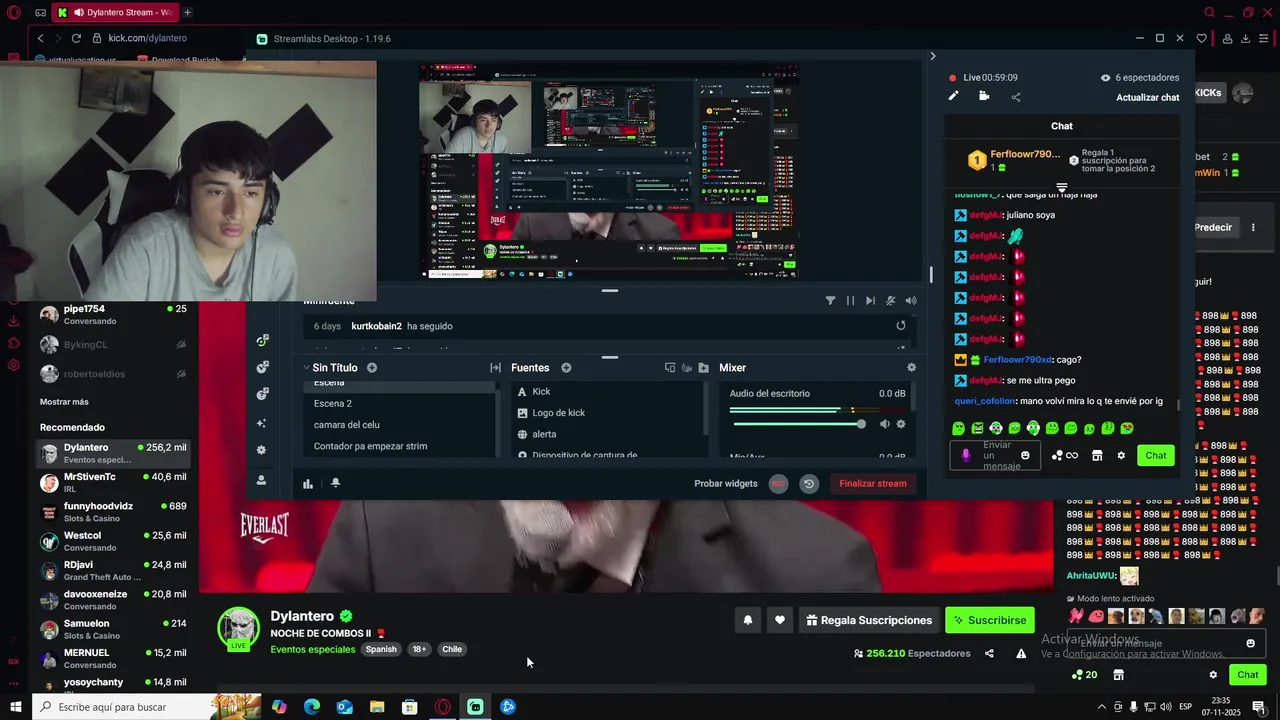
Task: Click Kick page Chat send button
Action: [1247, 675]
